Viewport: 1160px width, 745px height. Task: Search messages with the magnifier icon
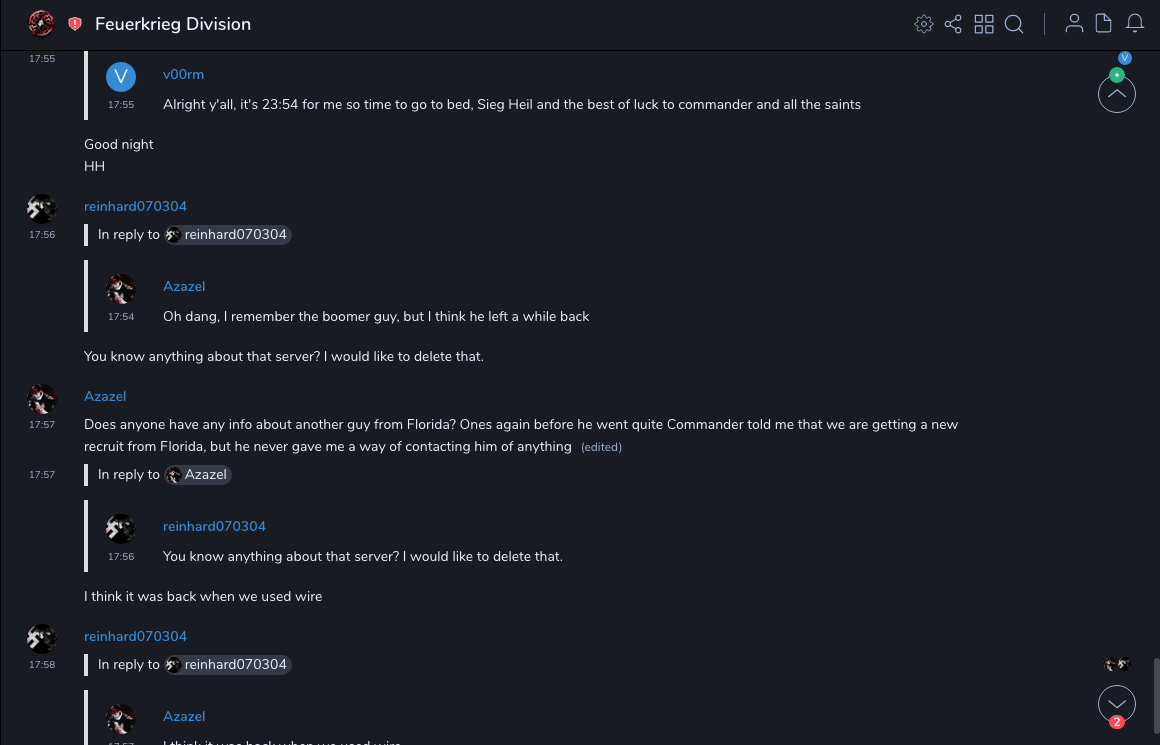pos(1014,24)
